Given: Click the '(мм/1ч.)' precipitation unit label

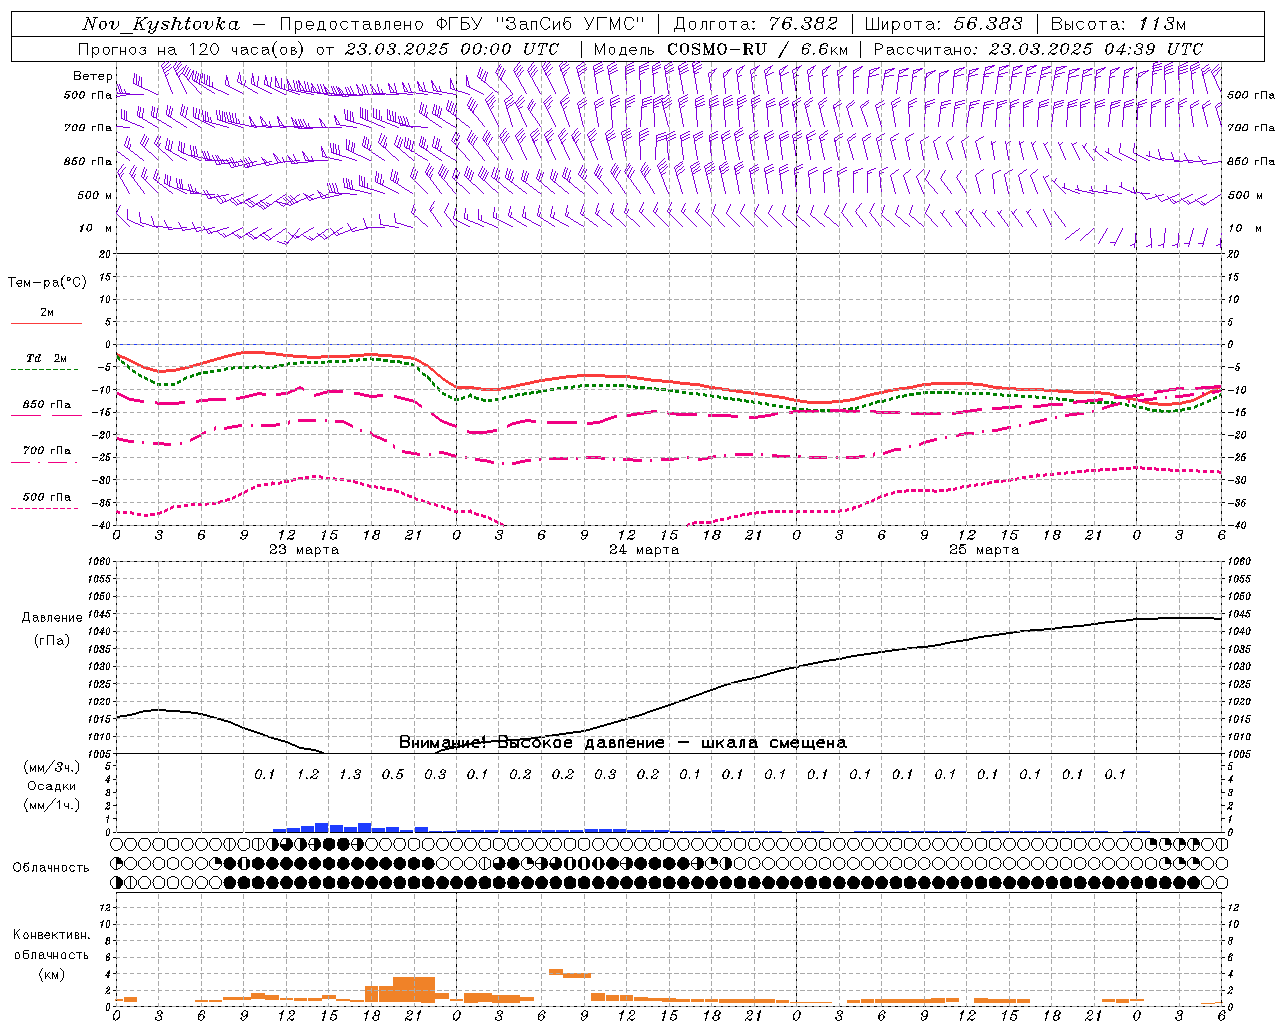Looking at the screenshot, I should 52,805.
